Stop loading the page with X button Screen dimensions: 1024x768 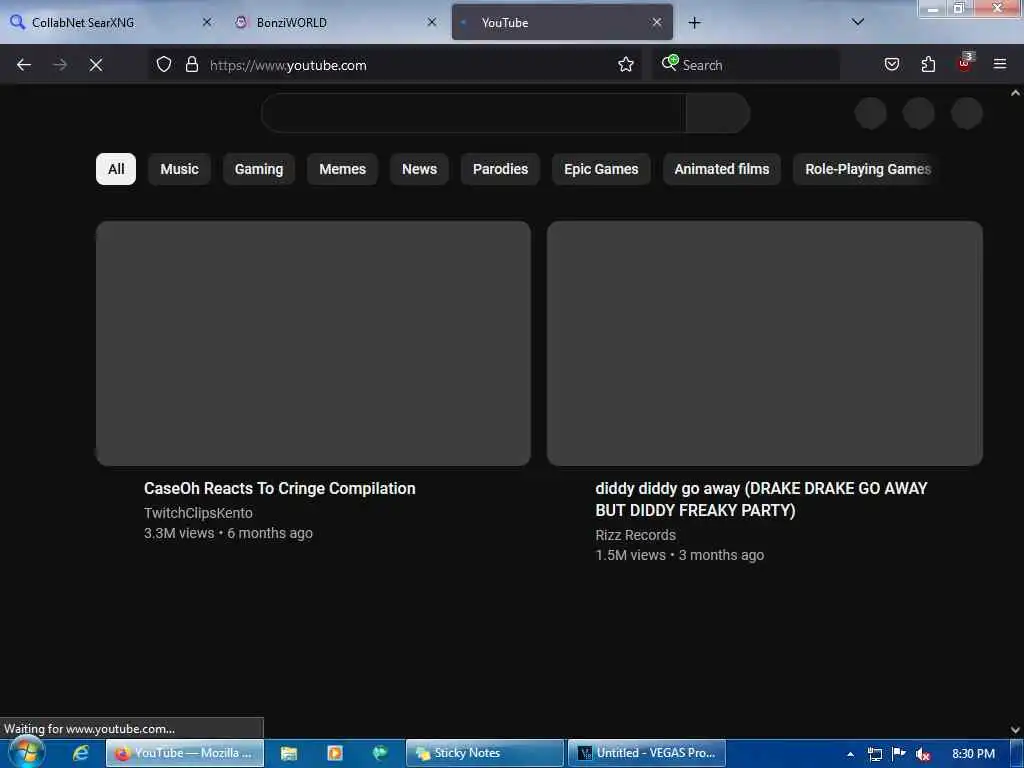click(95, 65)
